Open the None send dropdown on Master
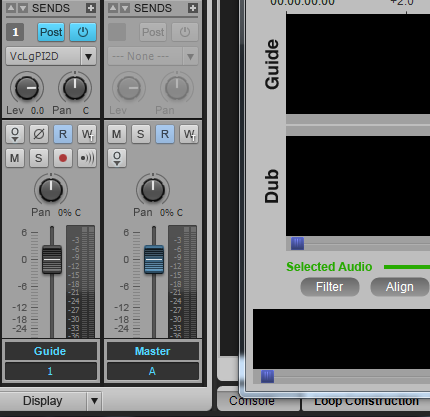This screenshot has height=417, width=430. [x=190, y=56]
